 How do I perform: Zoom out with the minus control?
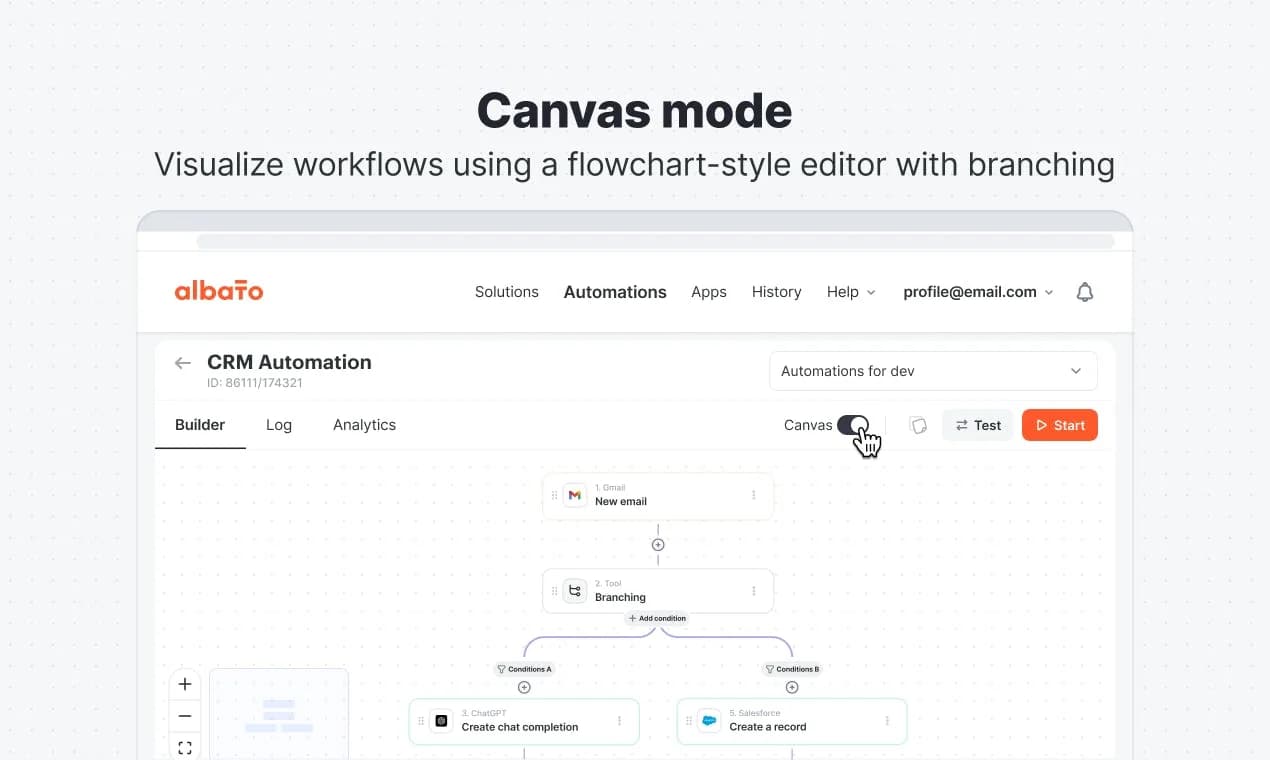pos(185,716)
